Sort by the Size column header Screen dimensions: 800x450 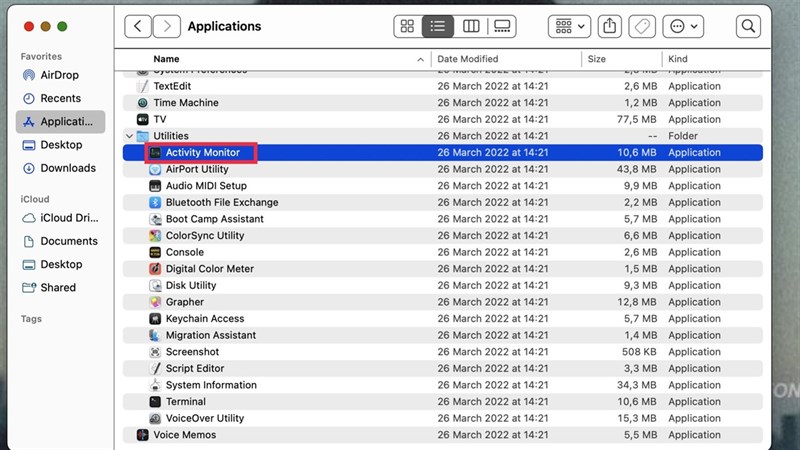pos(596,59)
